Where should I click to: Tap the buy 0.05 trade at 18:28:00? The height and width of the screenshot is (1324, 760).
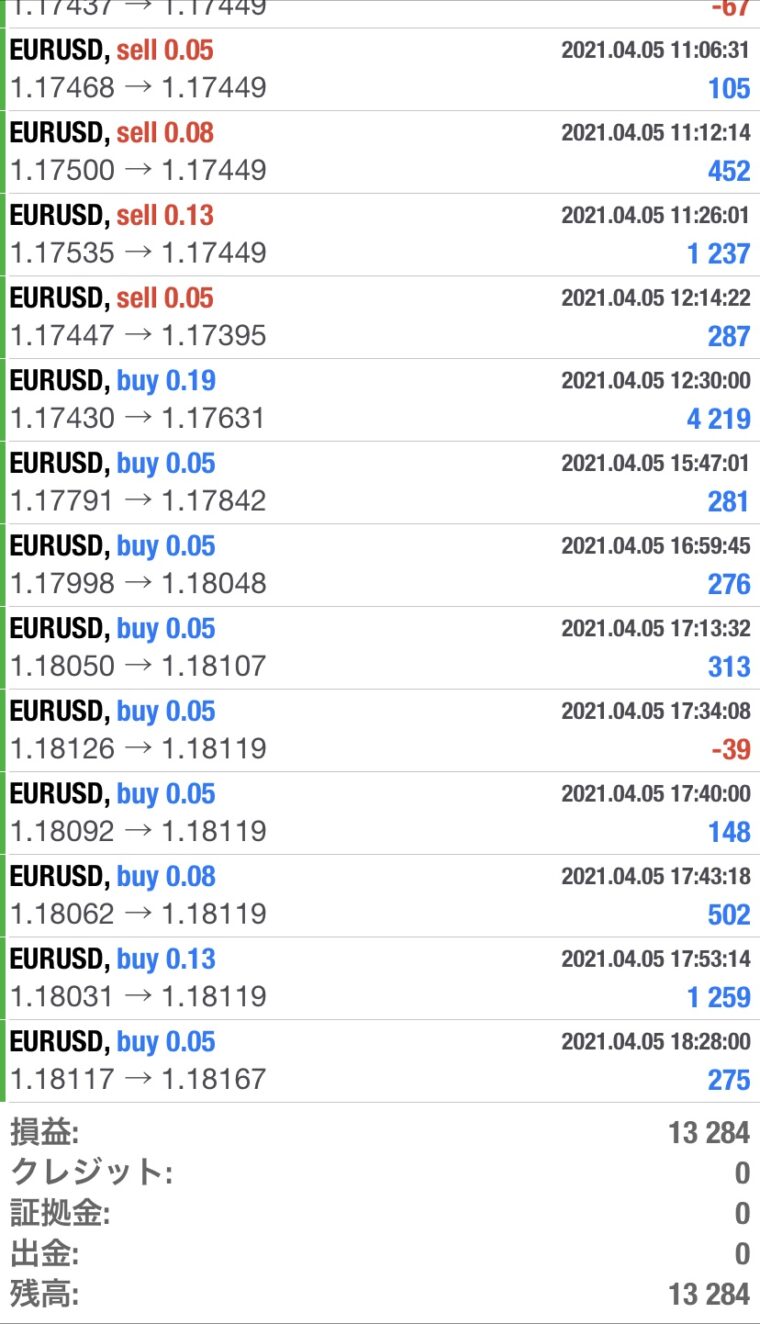(380, 1061)
